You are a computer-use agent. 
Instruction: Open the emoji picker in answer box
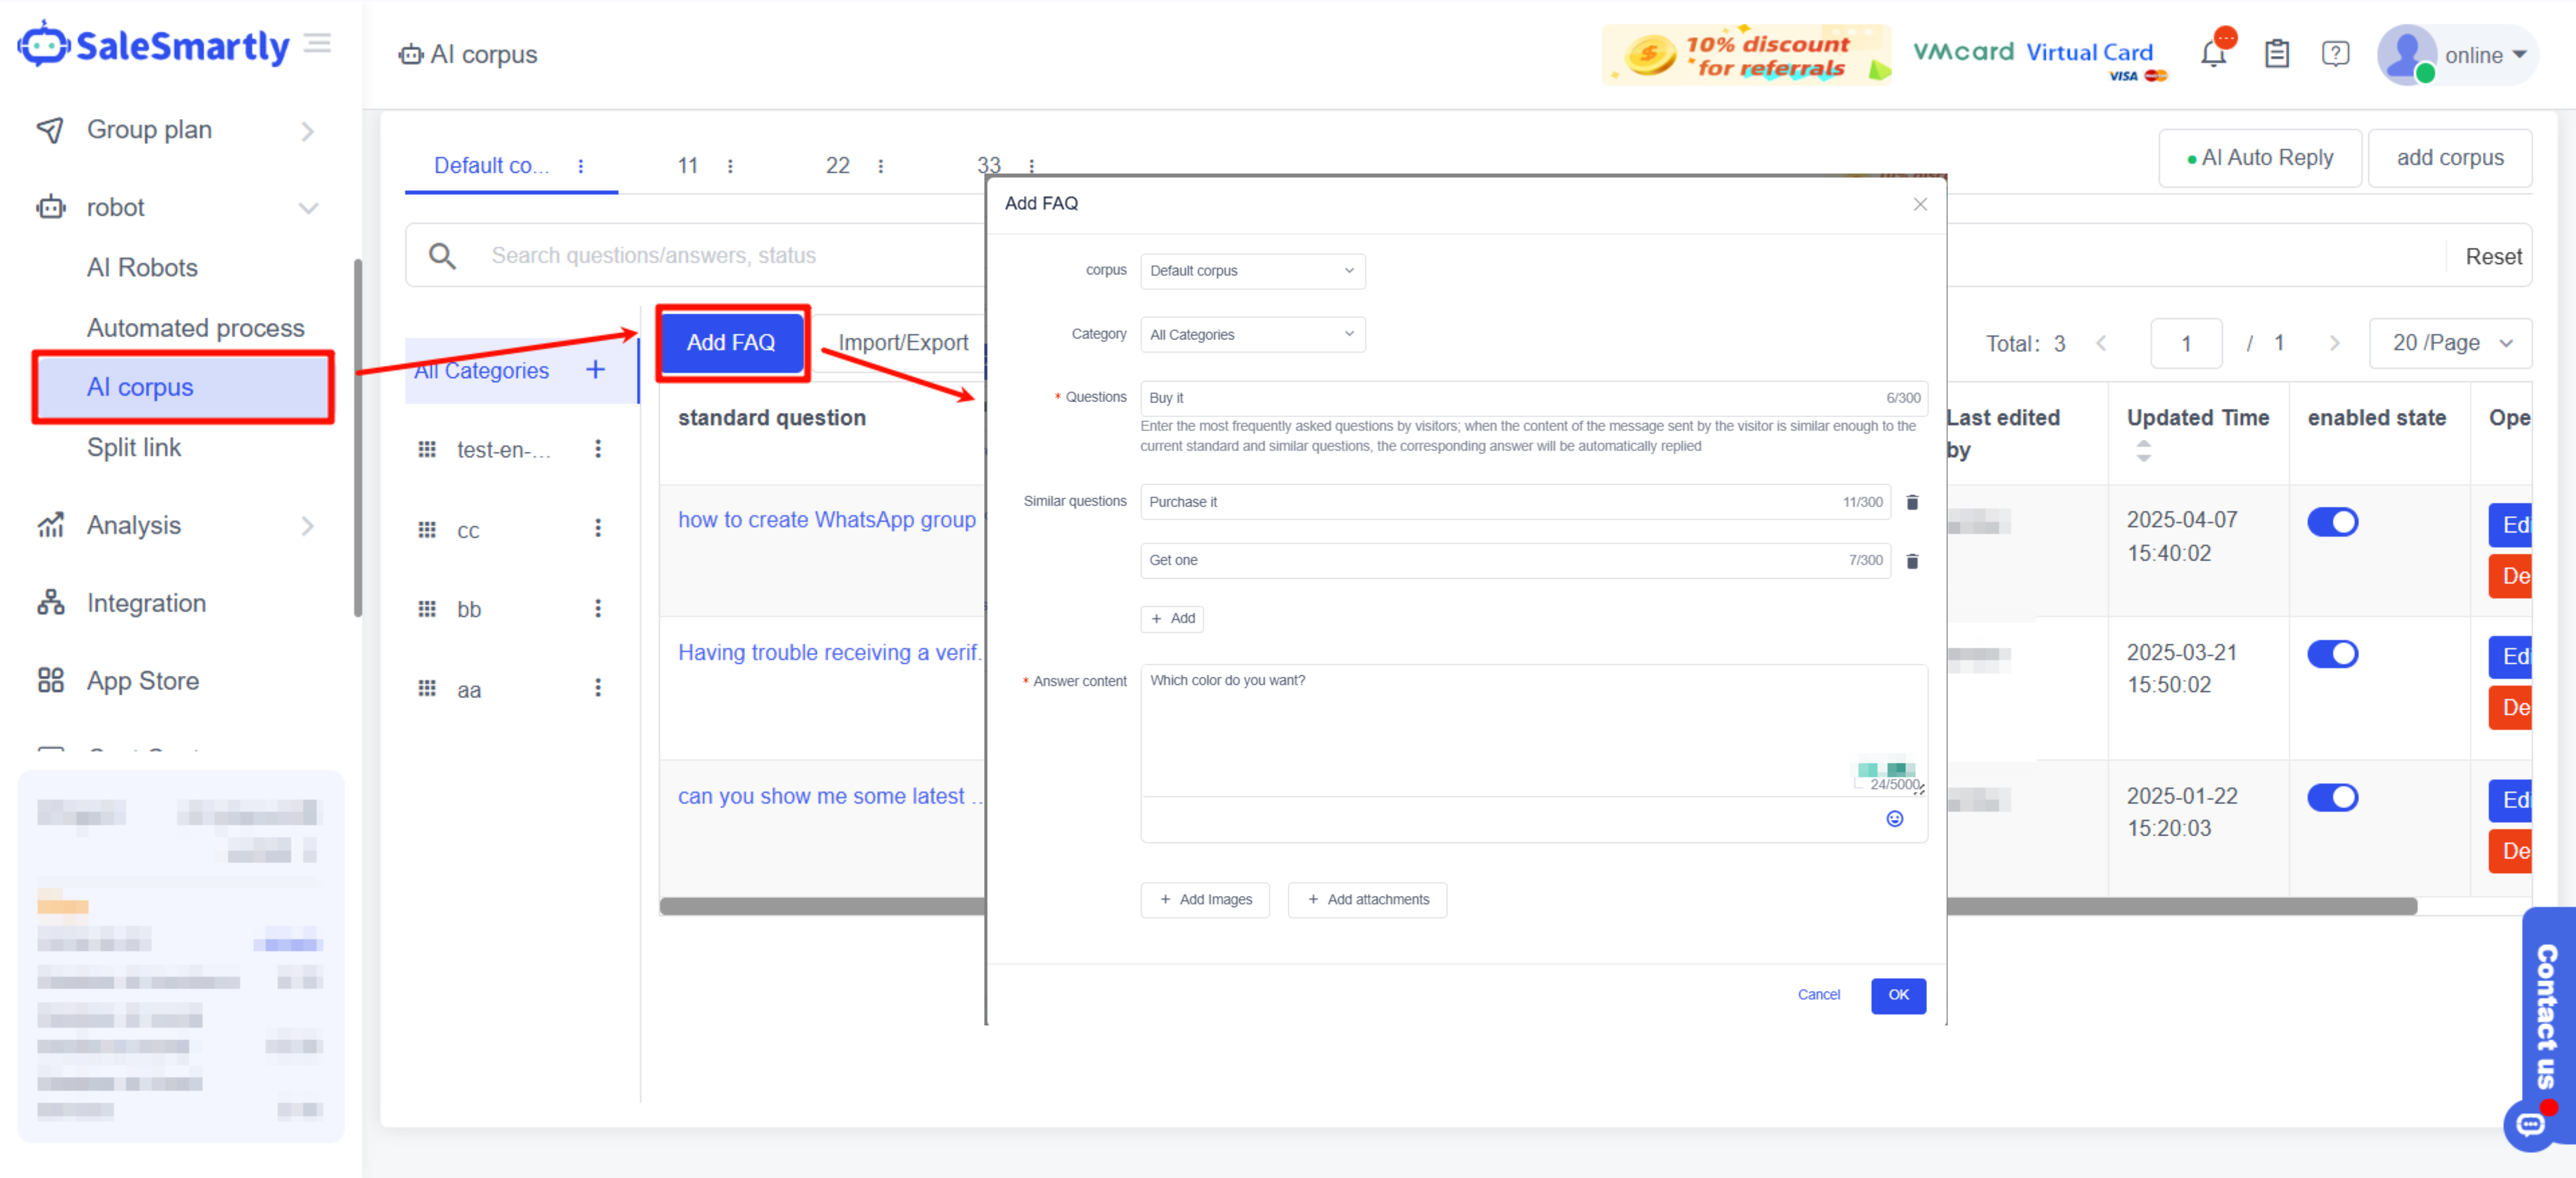1894,819
